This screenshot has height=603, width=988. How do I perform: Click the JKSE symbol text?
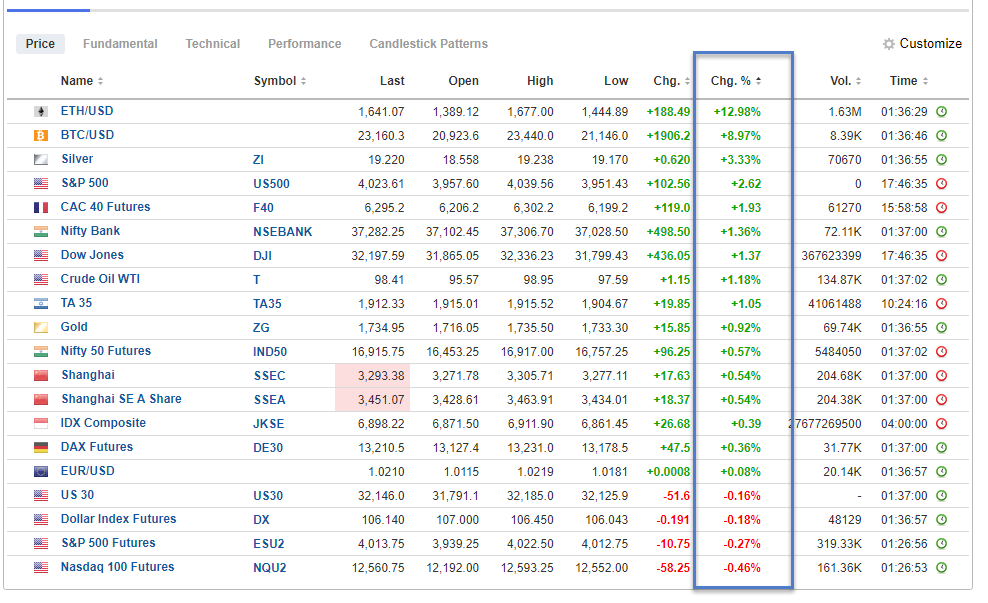point(268,424)
